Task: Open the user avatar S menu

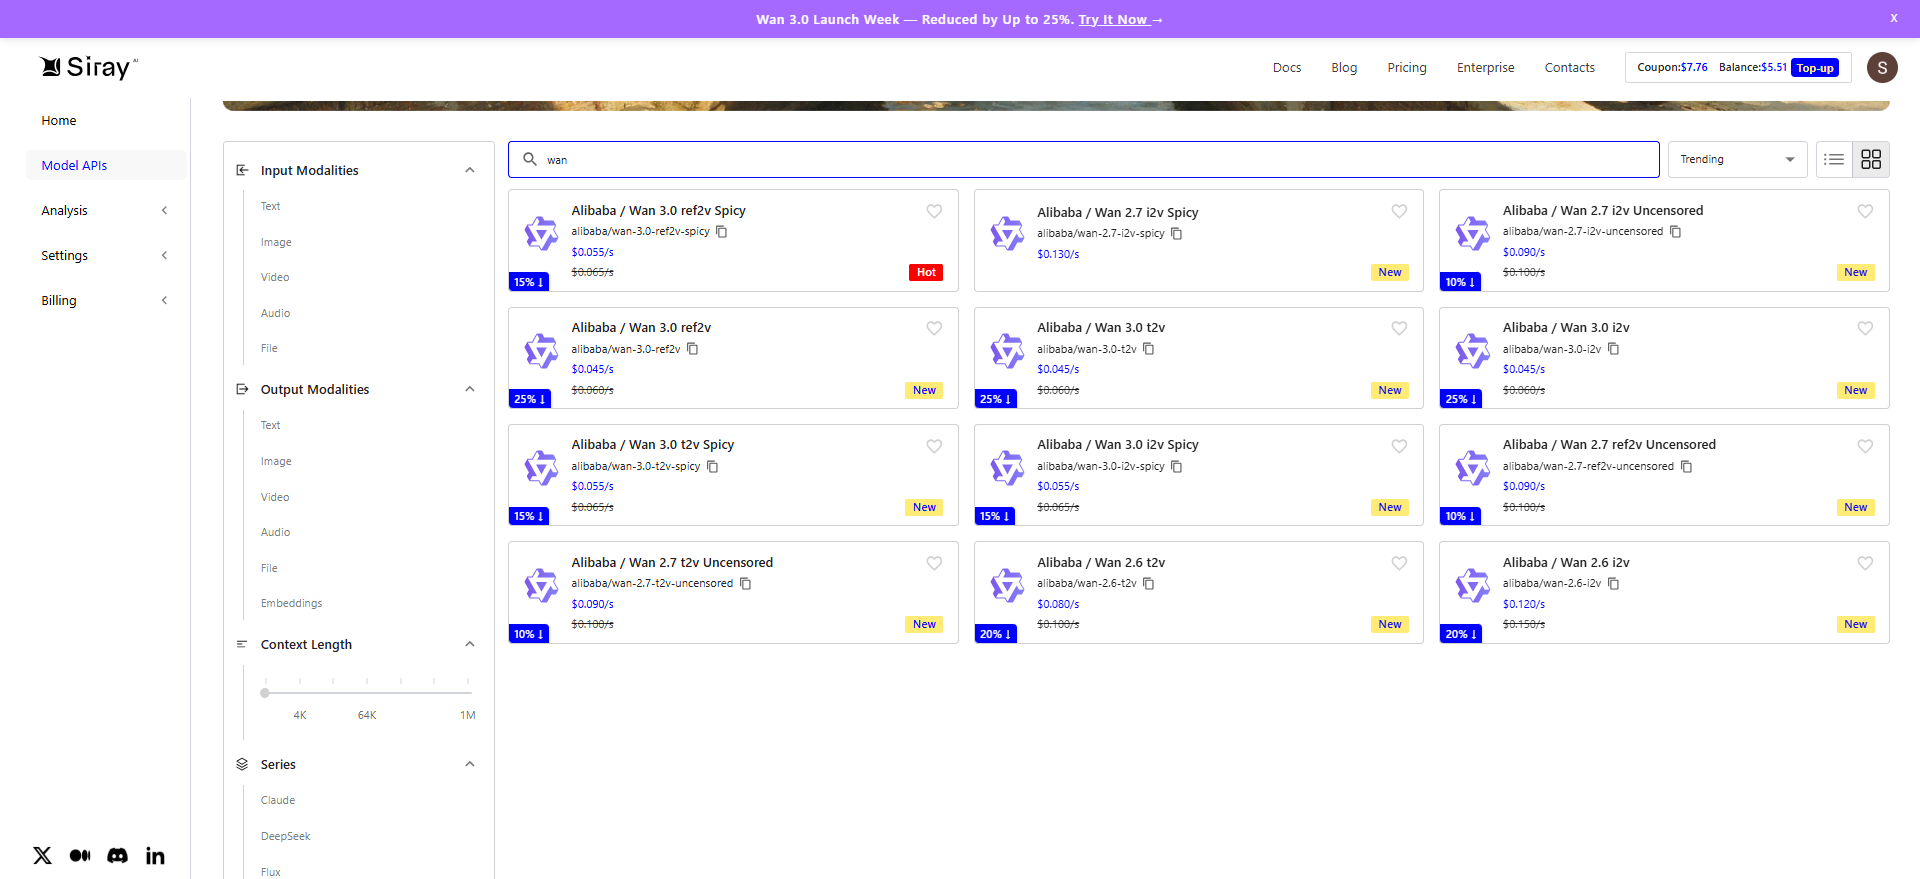Action: pos(1882,67)
